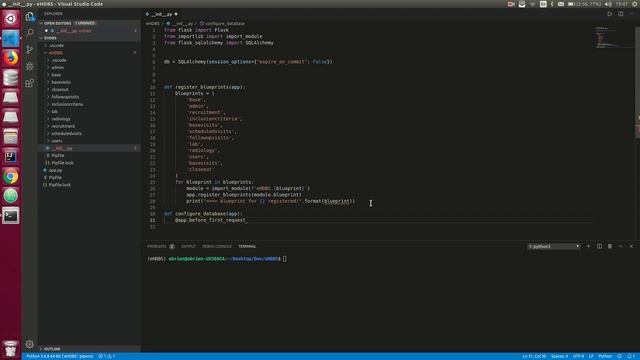Change indentation via Spaces: 4
The image size is (640, 360).
pyautogui.click(x=559, y=356)
